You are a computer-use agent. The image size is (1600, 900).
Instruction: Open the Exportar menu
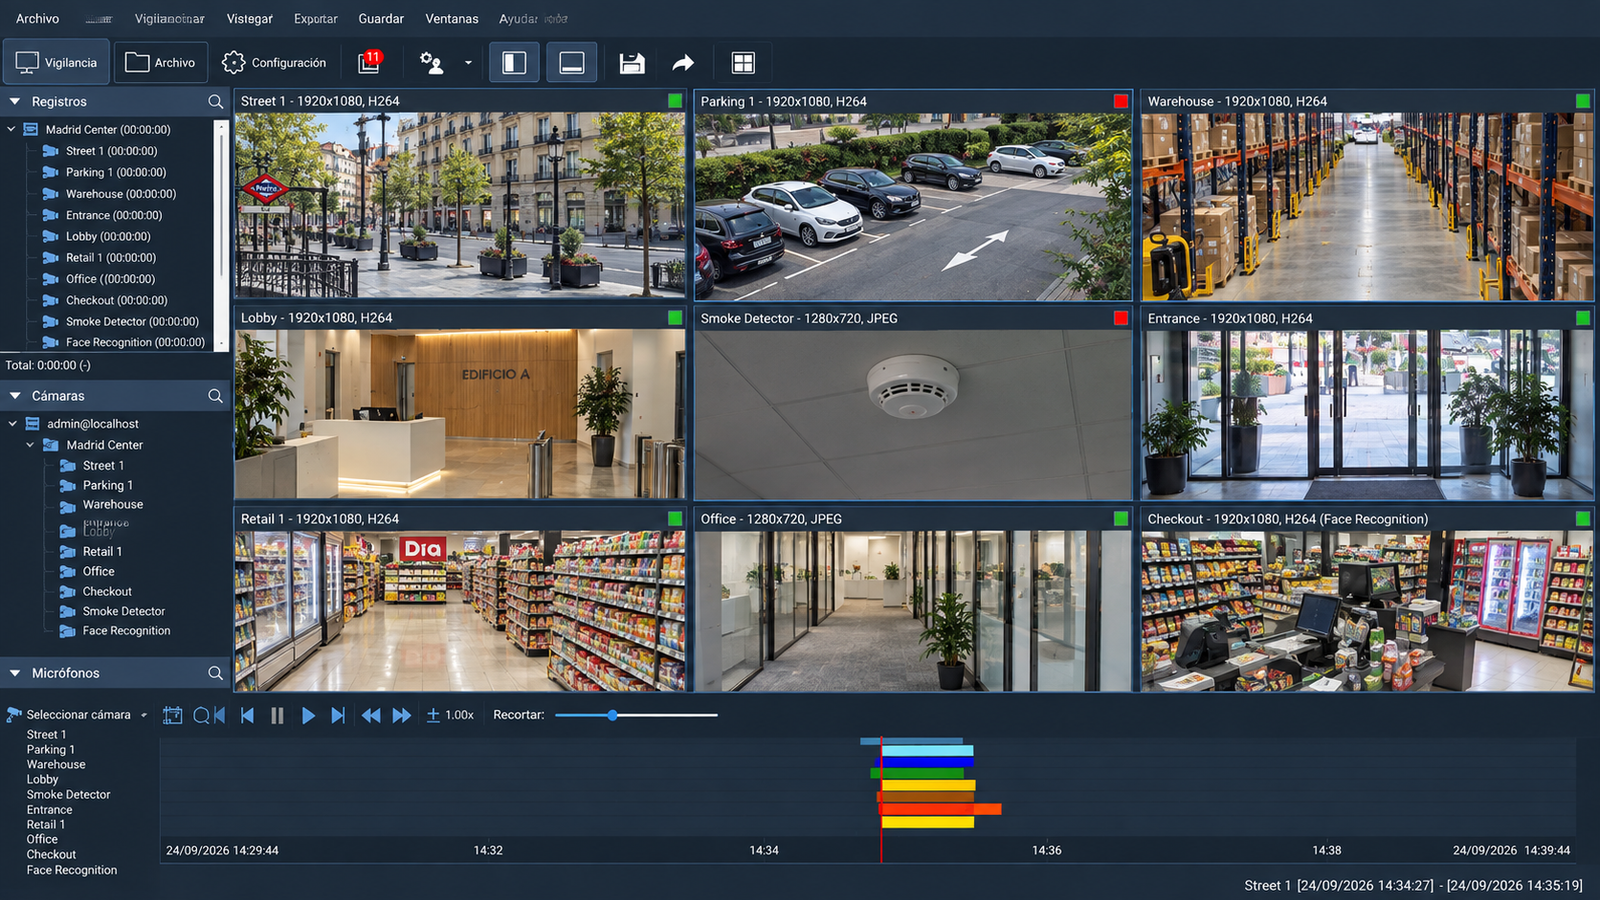pyautogui.click(x=316, y=19)
